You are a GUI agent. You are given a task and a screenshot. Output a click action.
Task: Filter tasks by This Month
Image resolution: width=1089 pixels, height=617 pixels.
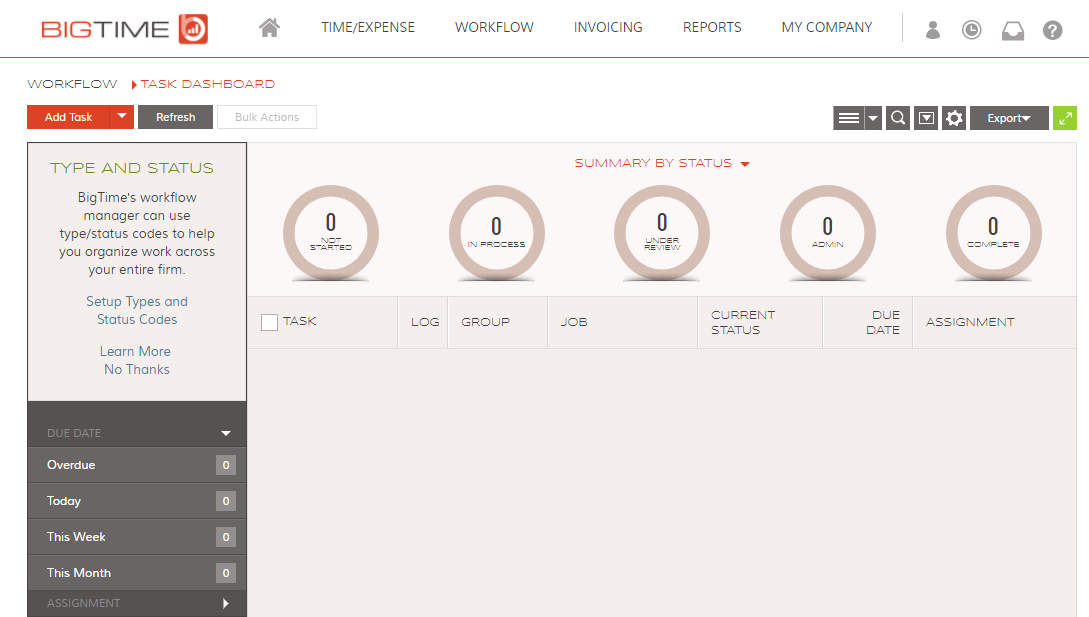point(137,573)
